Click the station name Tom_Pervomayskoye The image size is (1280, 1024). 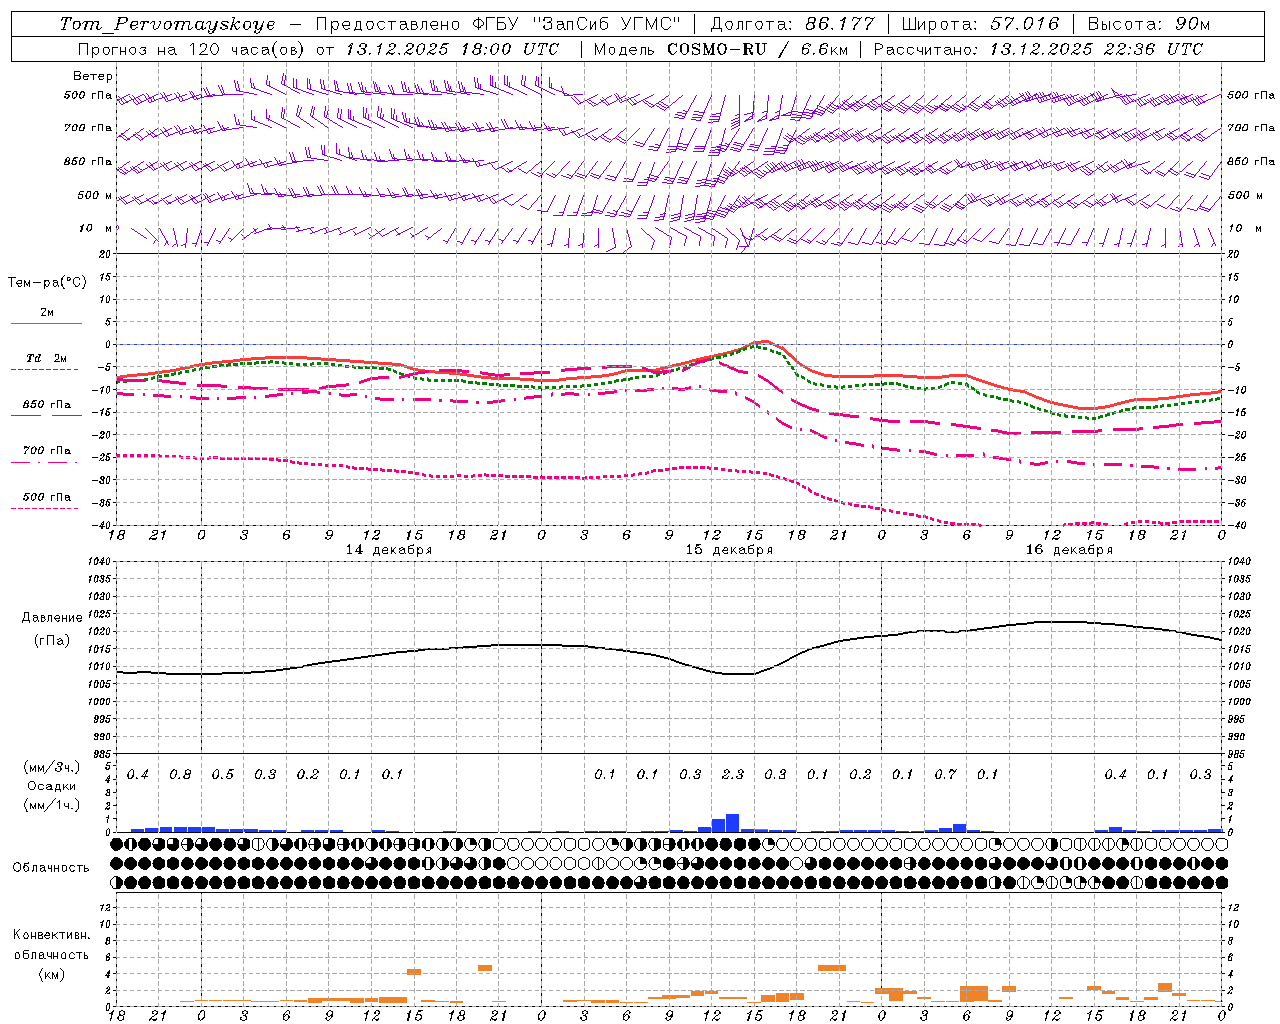[x=167, y=24]
